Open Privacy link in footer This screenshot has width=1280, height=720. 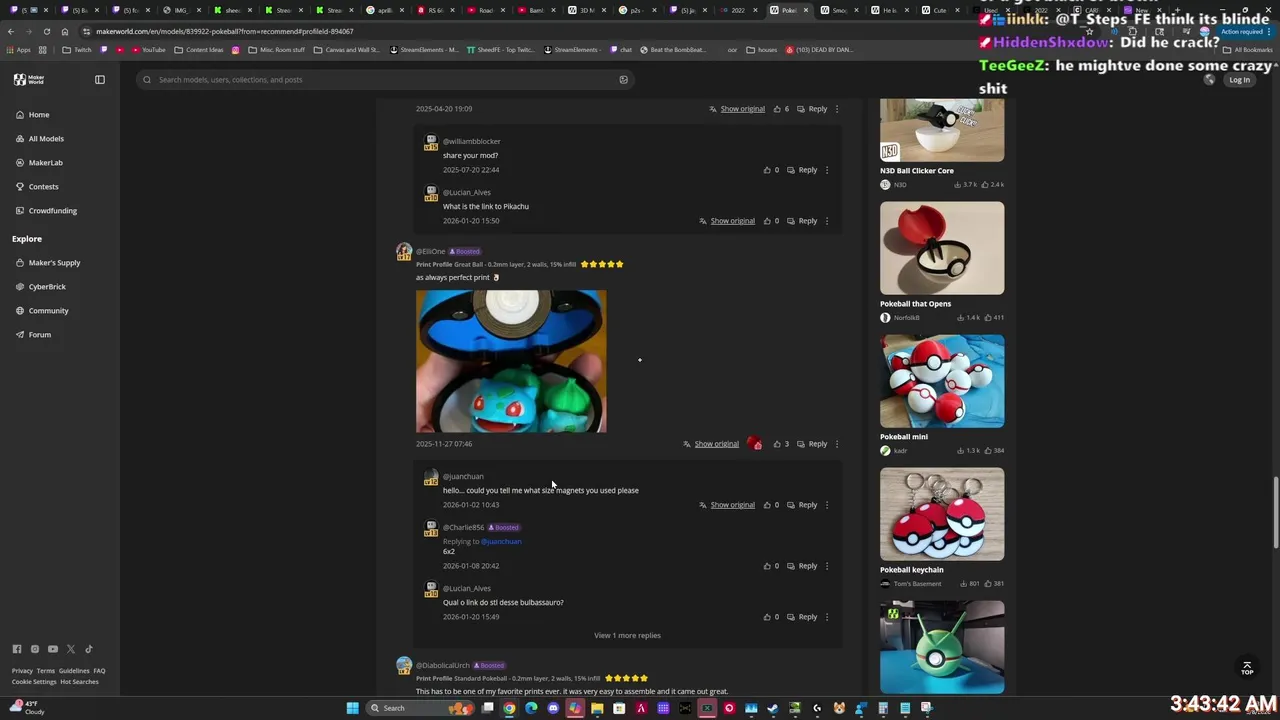pos(22,671)
